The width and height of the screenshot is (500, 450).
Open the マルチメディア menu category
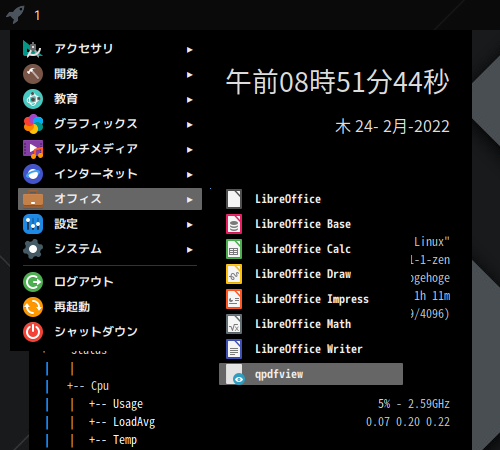tap(110, 149)
